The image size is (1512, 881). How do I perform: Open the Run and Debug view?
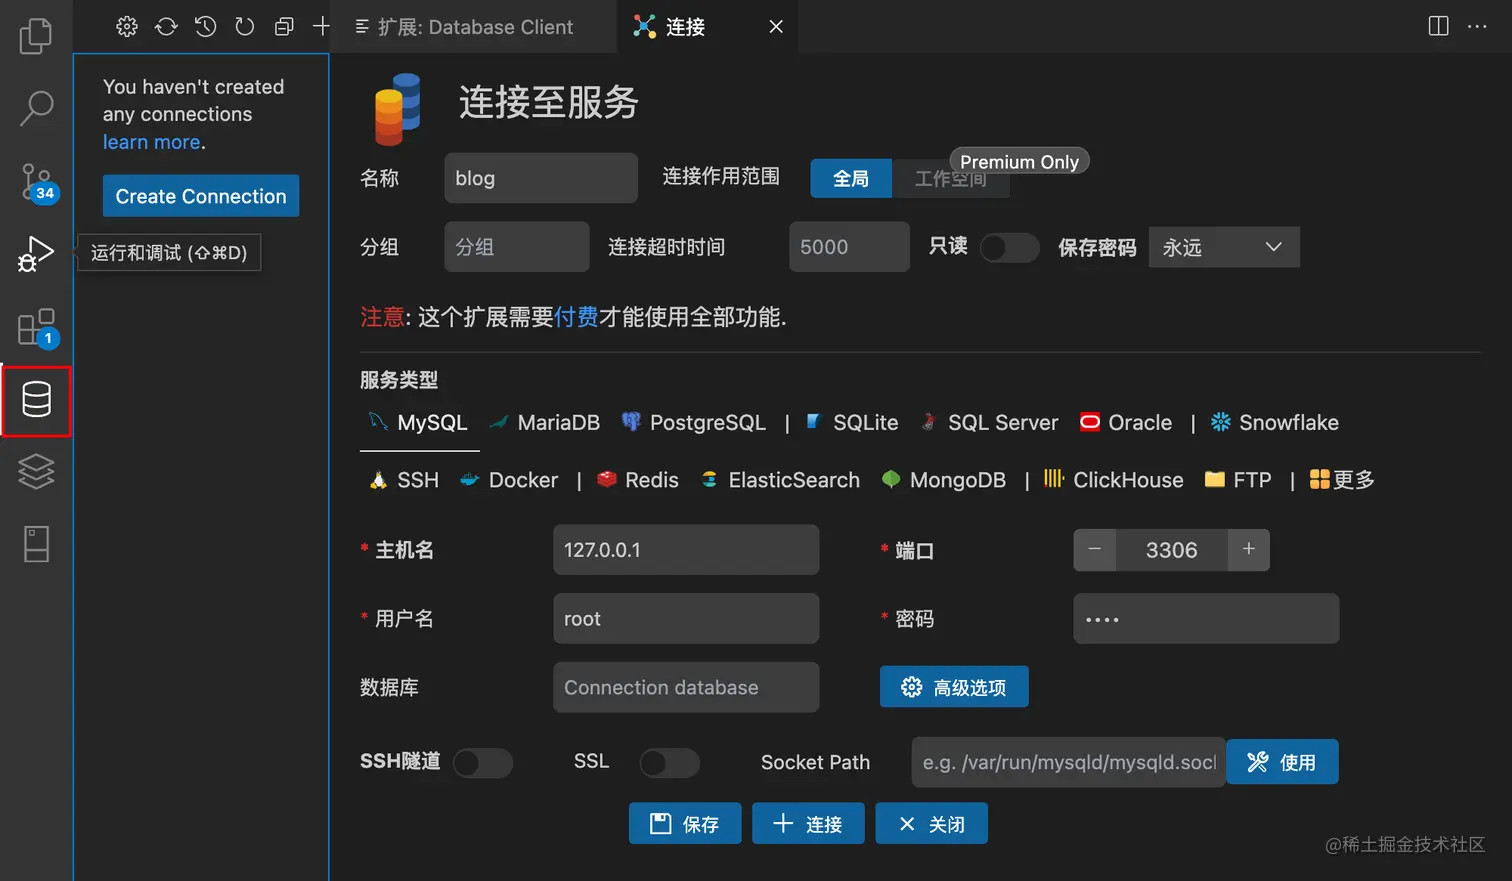pyautogui.click(x=36, y=254)
